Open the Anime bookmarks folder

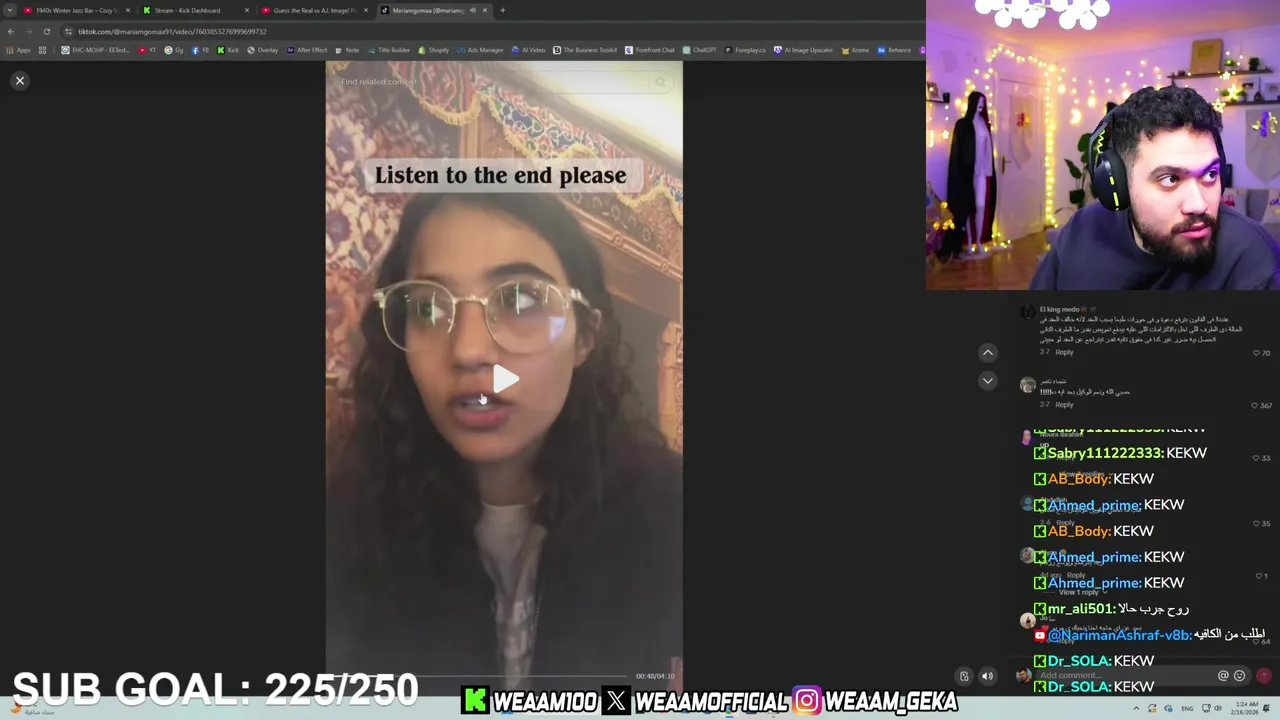(855, 50)
